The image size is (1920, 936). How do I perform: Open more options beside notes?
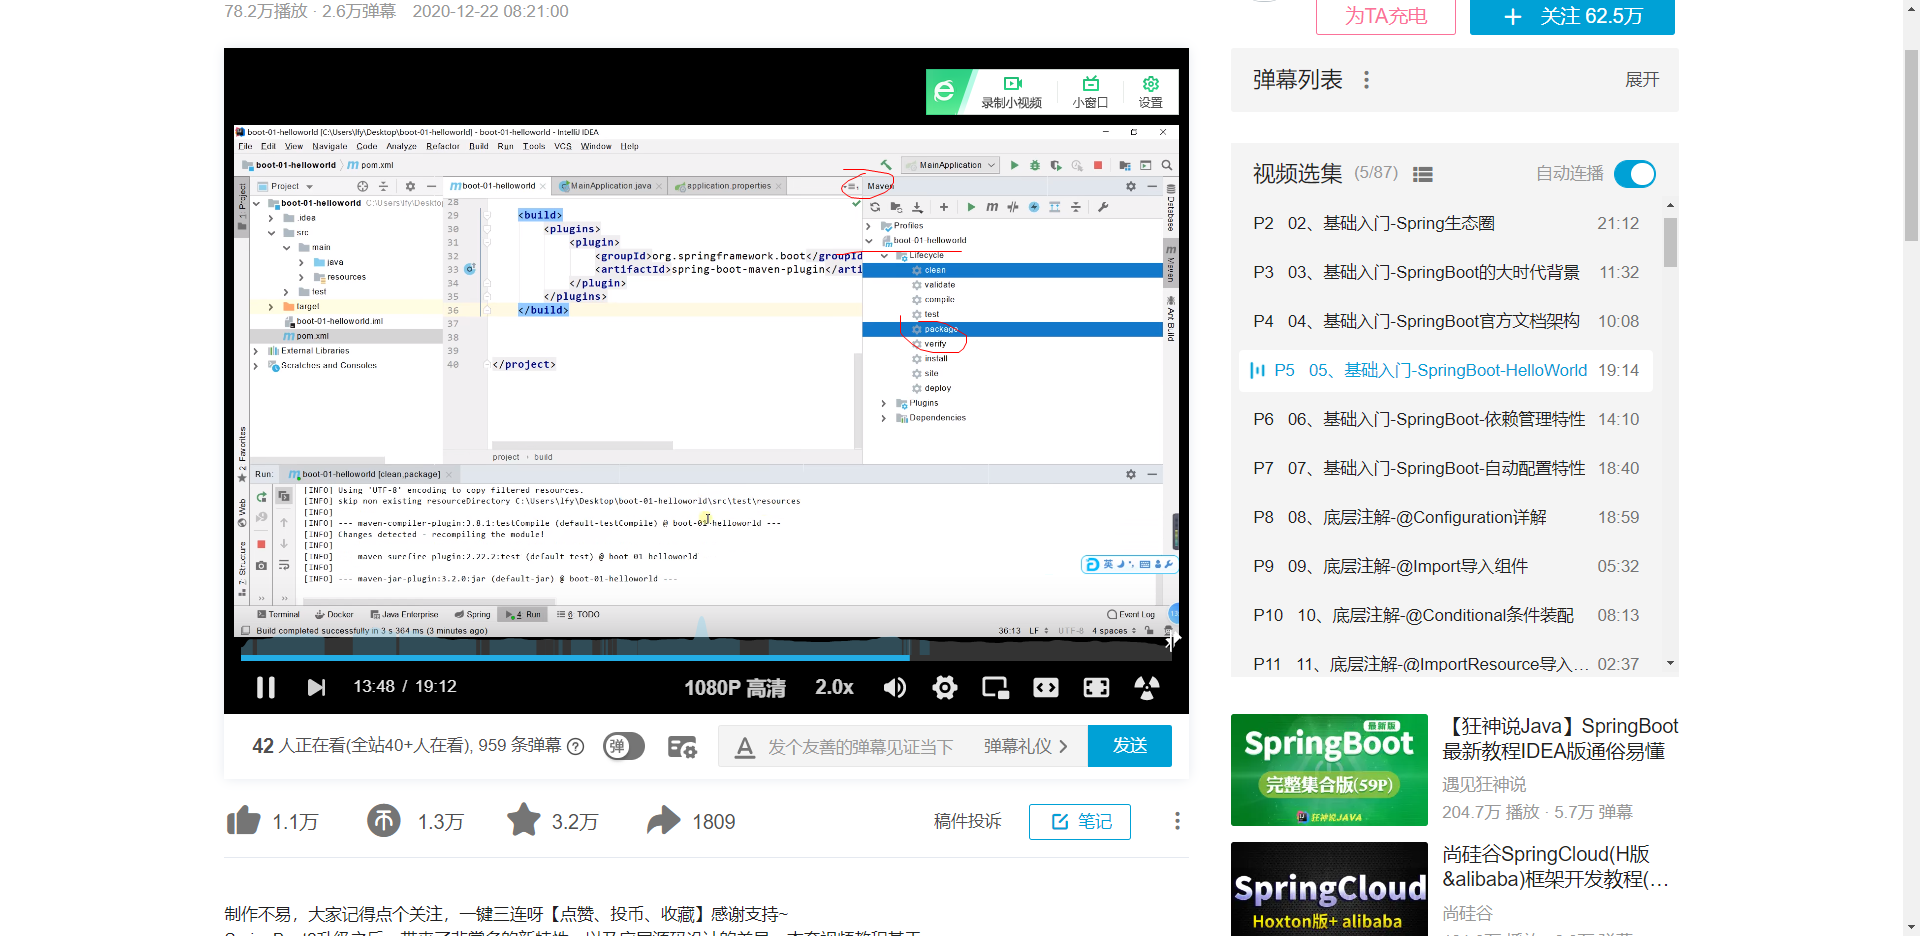tap(1177, 821)
